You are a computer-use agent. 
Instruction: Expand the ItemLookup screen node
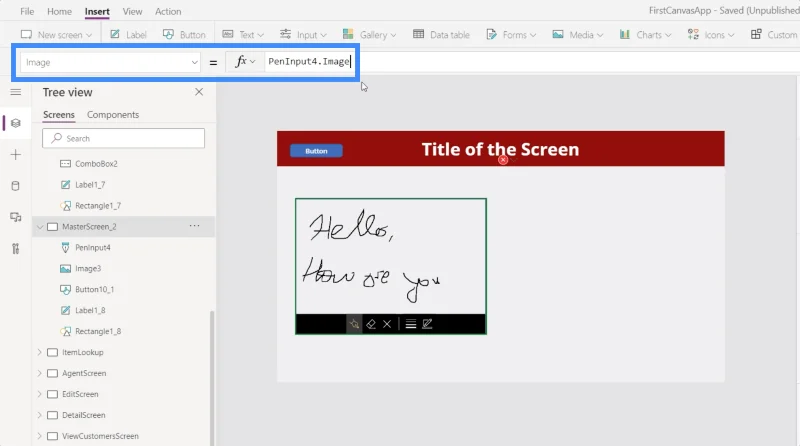click(40, 352)
